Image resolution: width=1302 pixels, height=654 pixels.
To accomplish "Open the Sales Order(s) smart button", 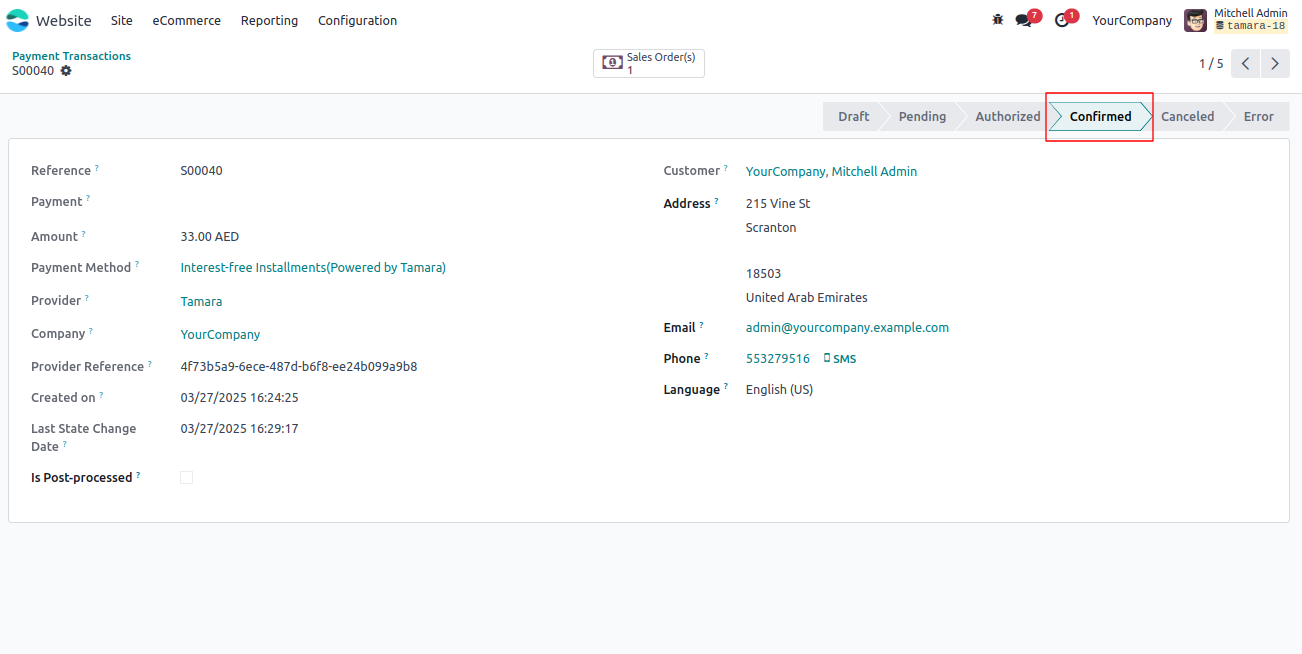I will point(649,63).
